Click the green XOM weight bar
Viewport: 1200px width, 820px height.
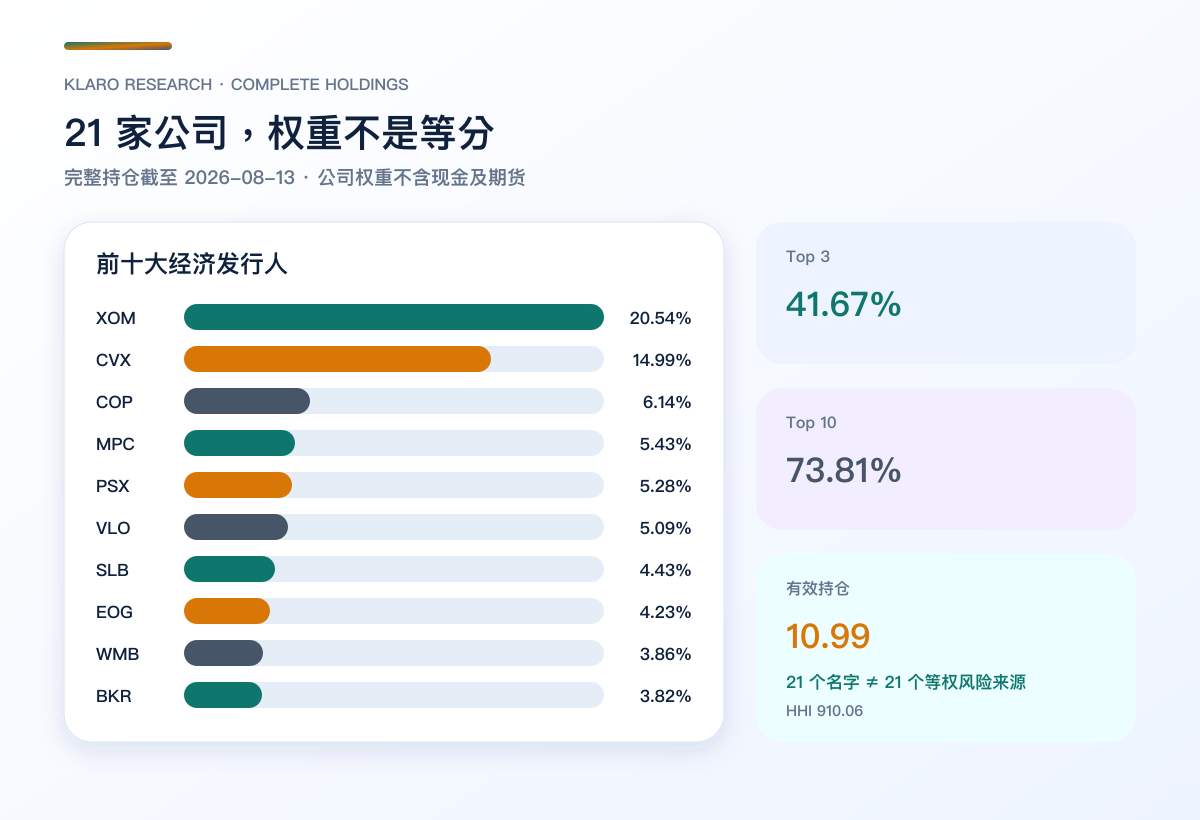pos(394,317)
